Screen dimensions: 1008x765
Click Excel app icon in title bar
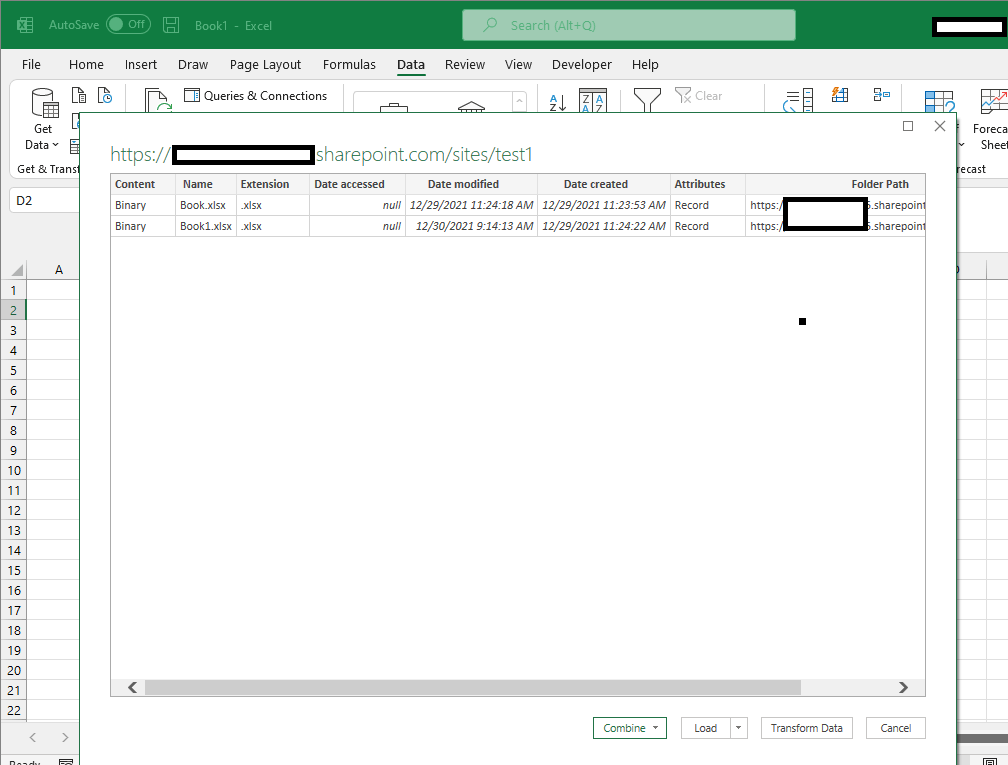tap(25, 25)
